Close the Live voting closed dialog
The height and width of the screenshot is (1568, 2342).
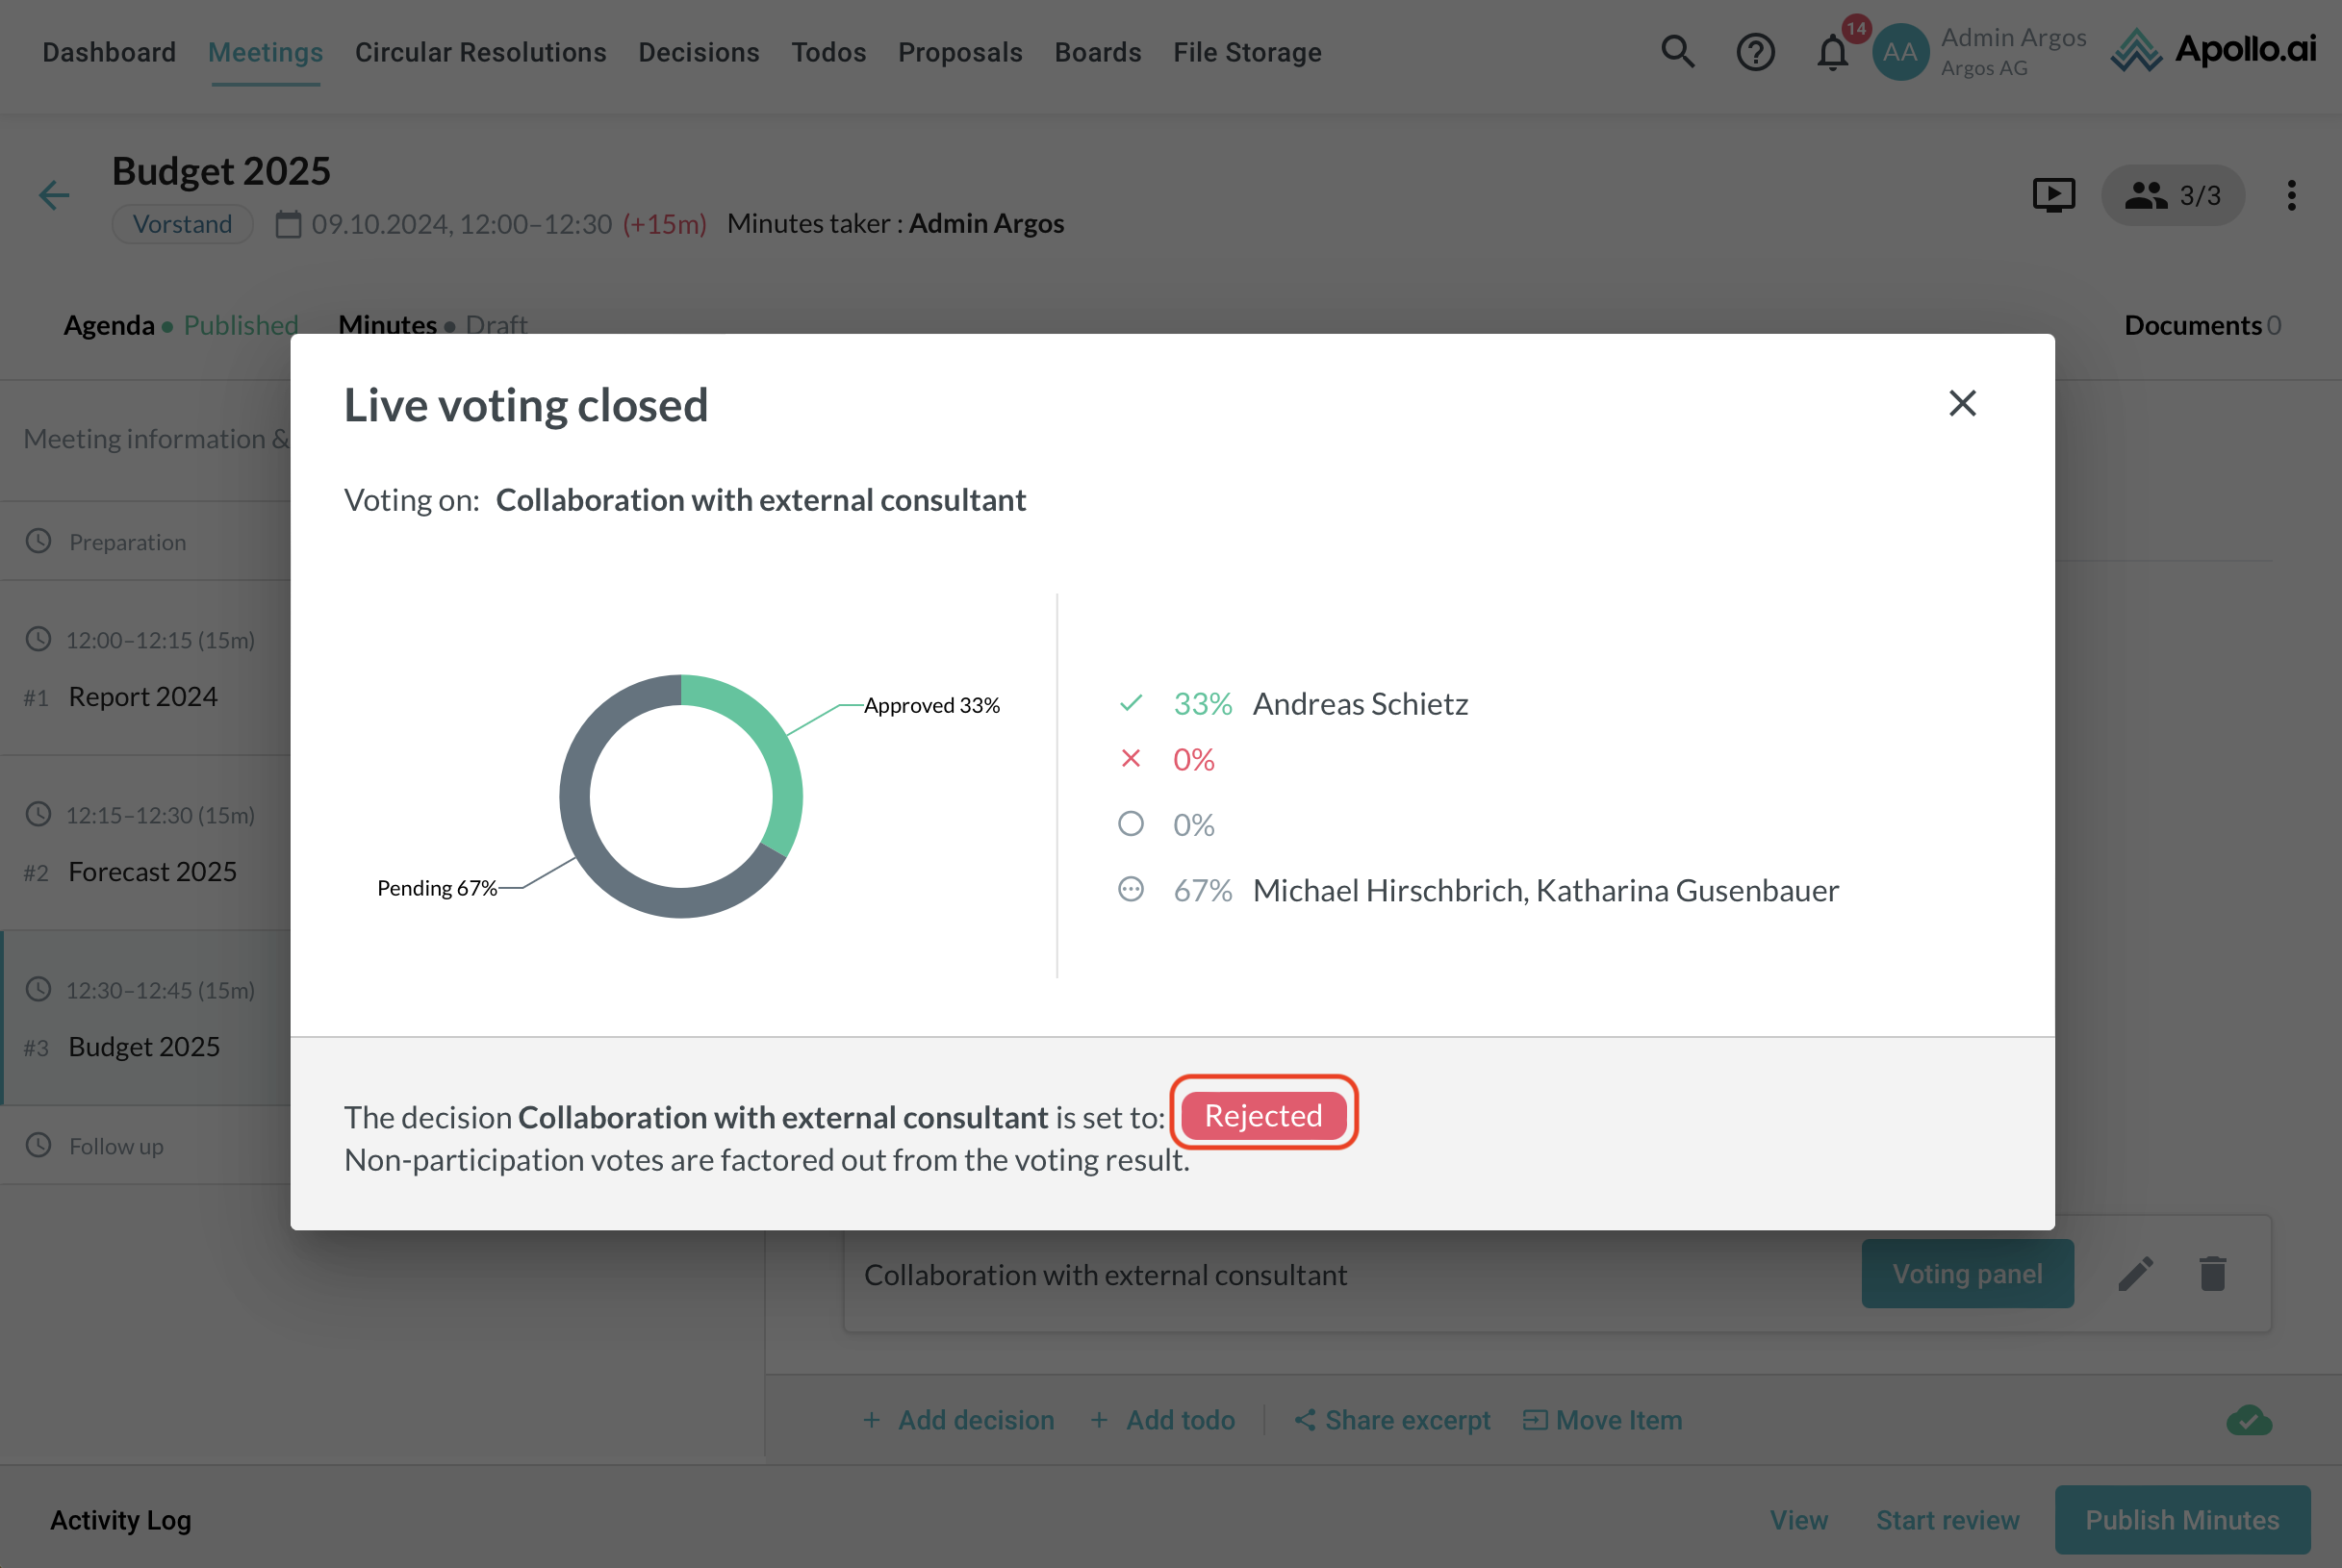click(x=1962, y=403)
